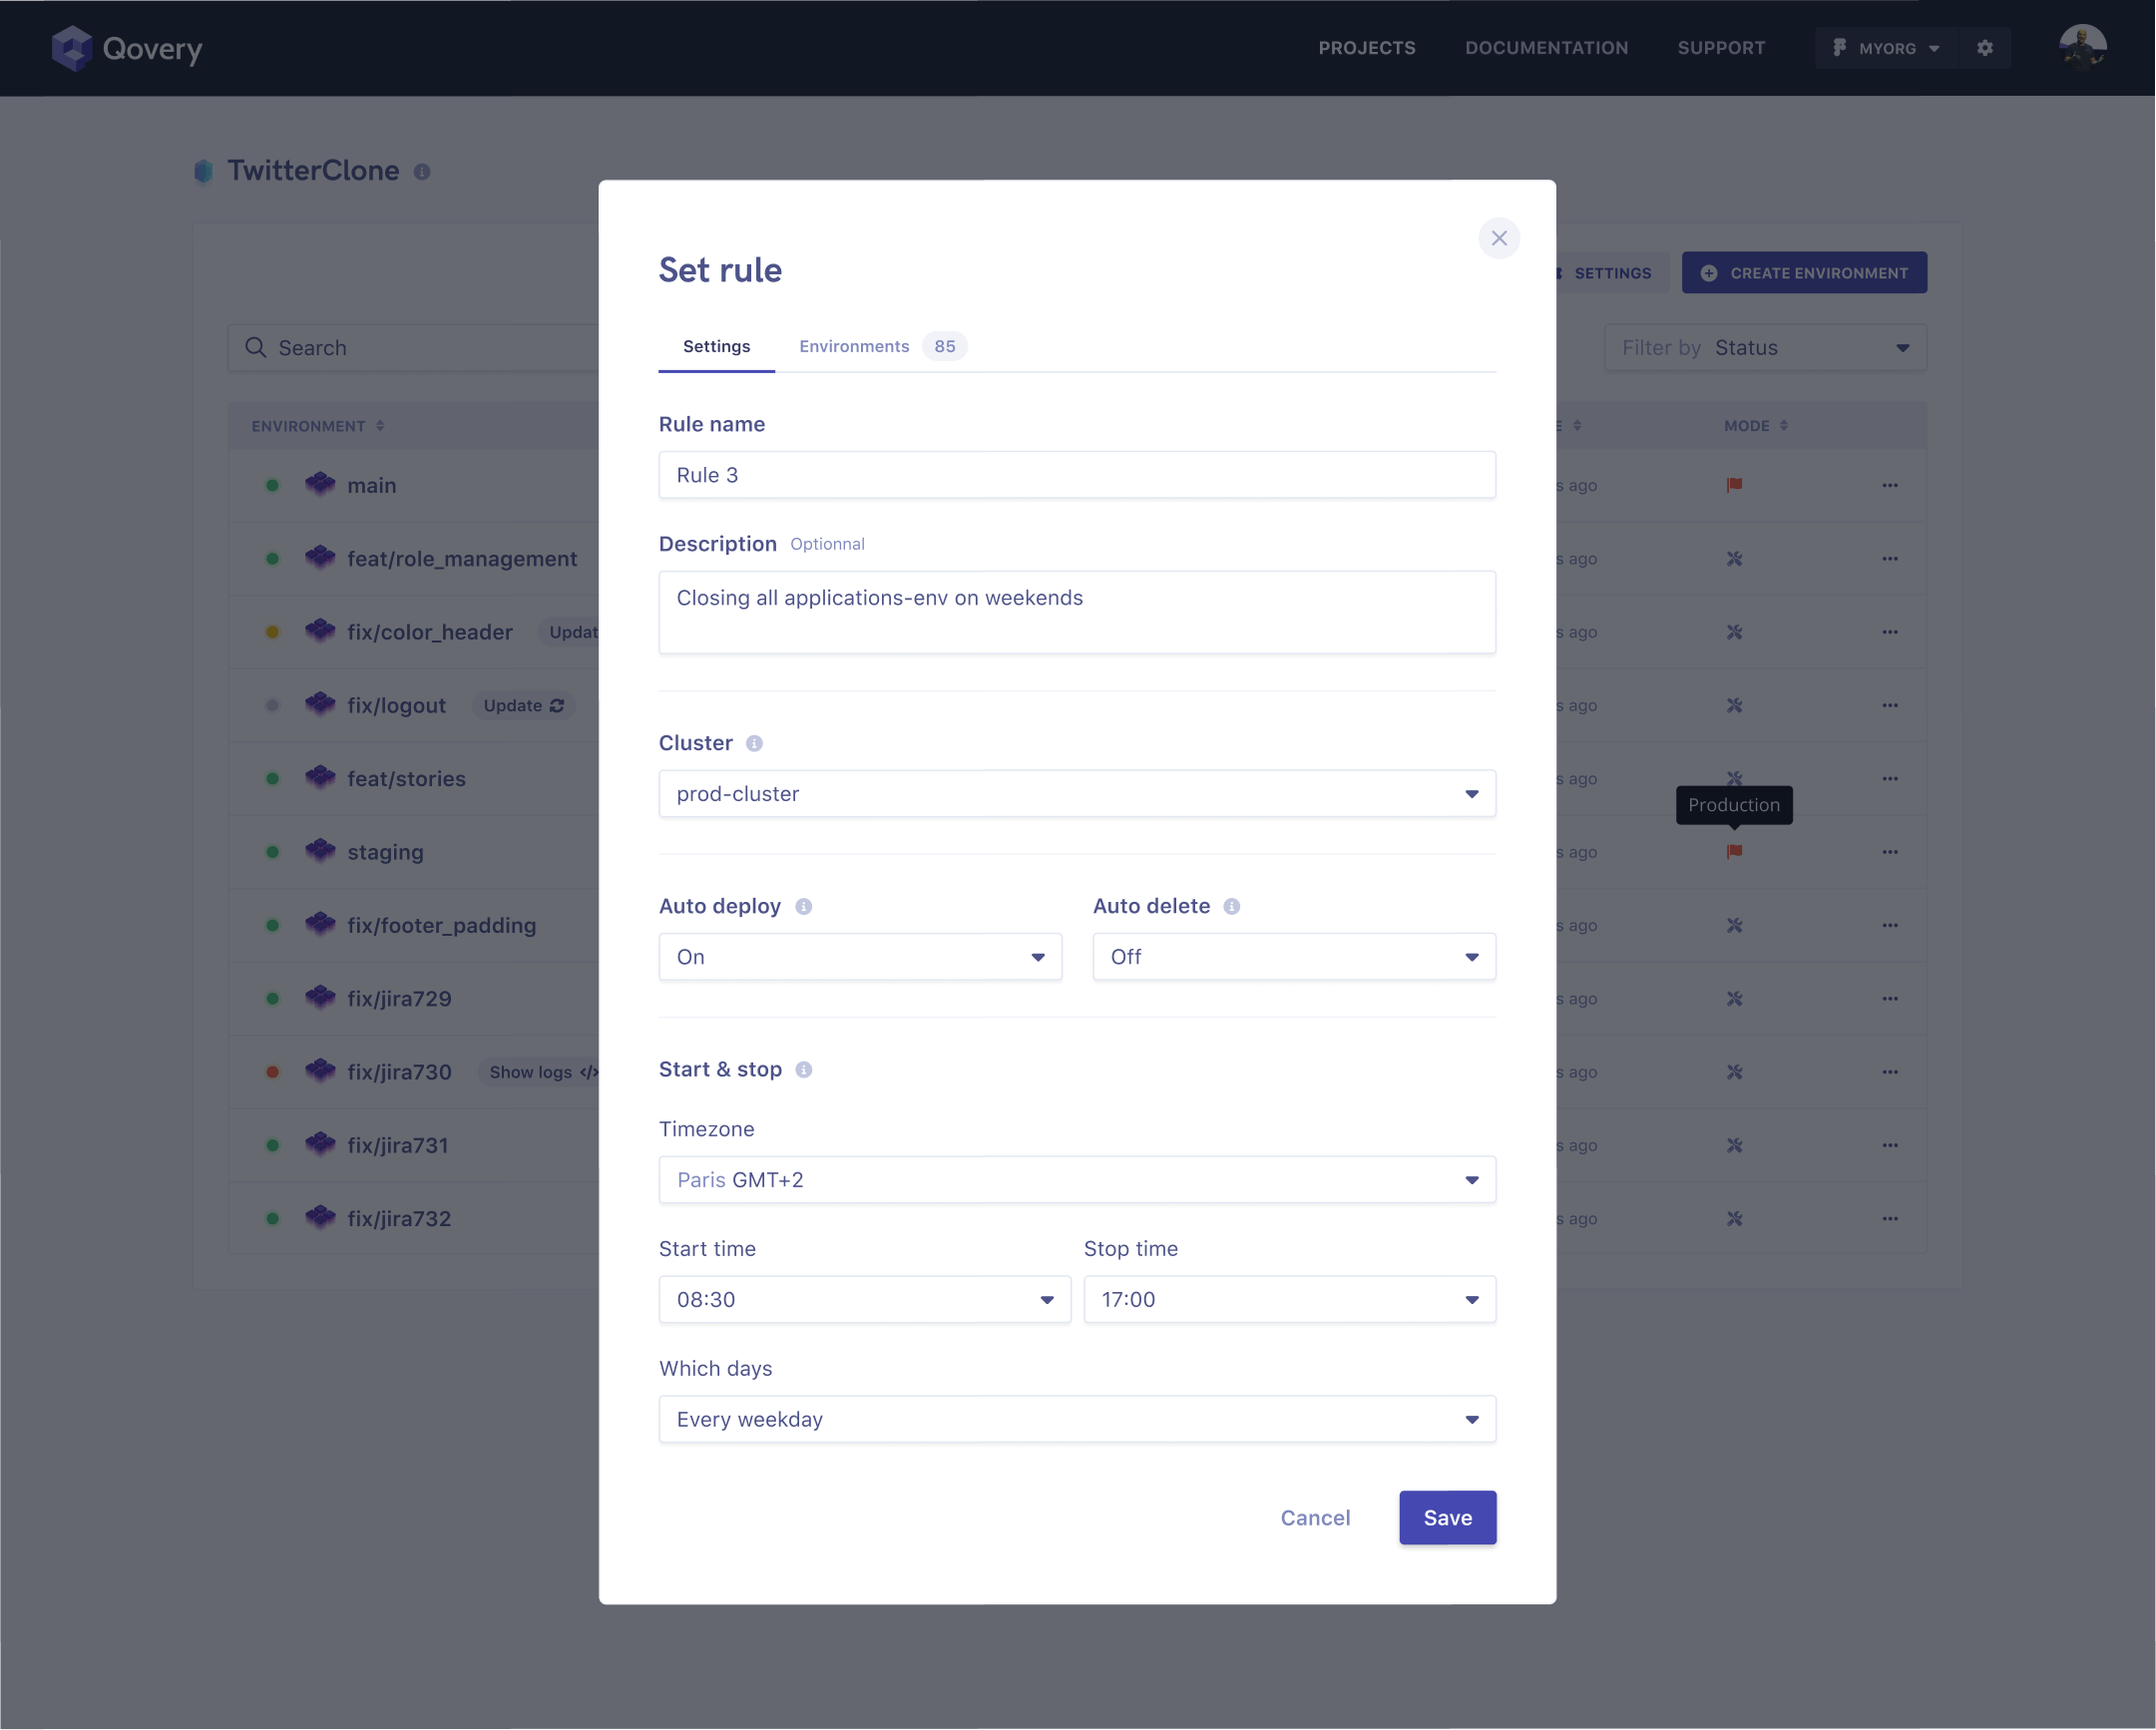Screen dimensions: 2156x1730
Task: Select Stop time 17:00 dropdown
Action: tap(1289, 1299)
